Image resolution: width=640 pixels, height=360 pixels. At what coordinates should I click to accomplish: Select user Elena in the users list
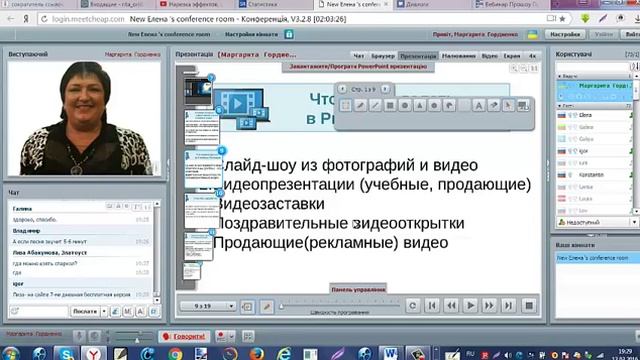(x=594, y=116)
